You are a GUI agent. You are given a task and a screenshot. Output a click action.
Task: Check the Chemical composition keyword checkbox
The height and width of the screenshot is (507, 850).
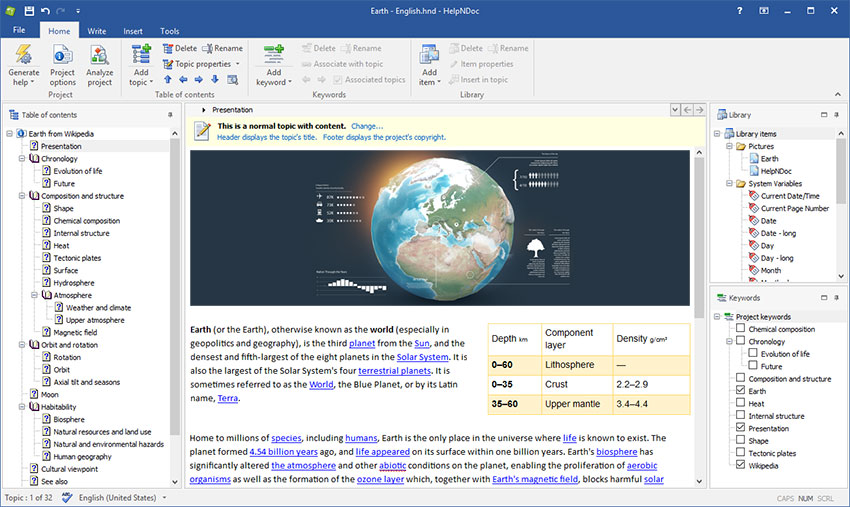[740, 329]
